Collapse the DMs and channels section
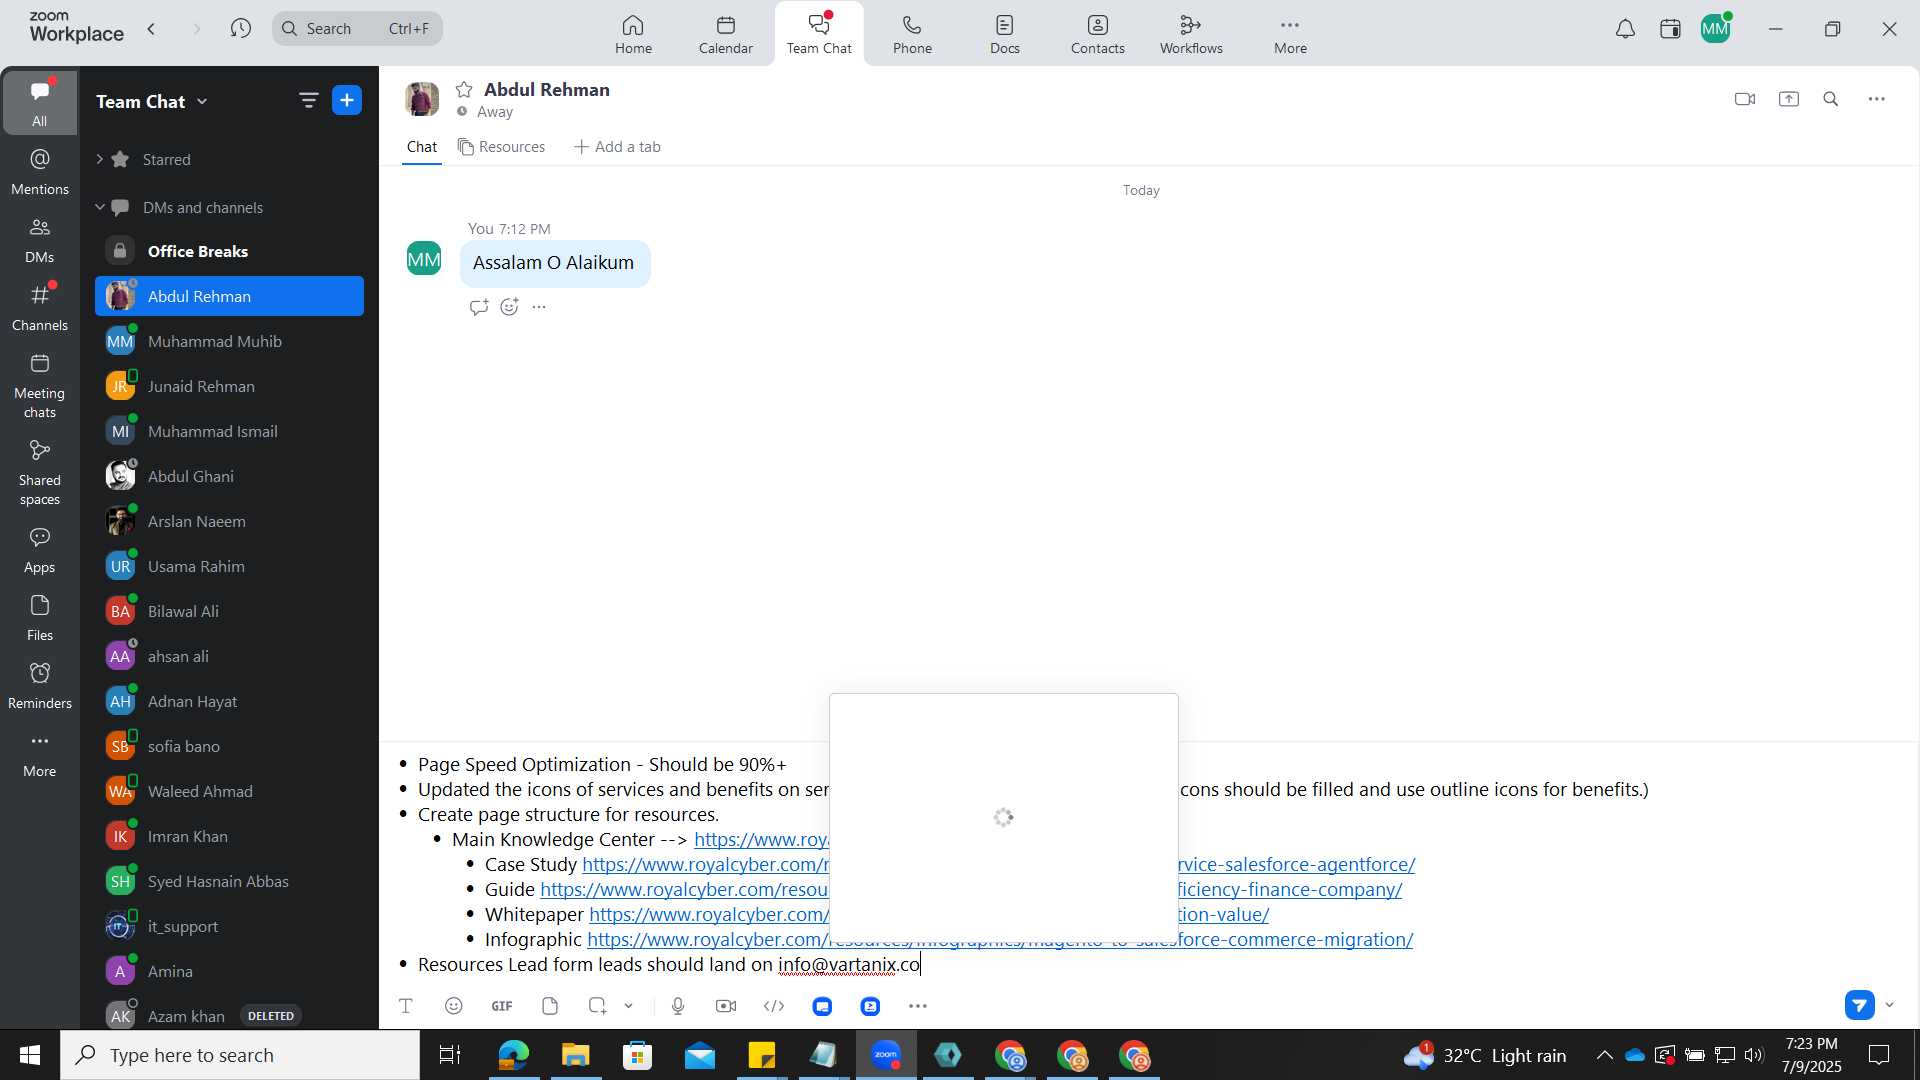Image resolution: width=1920 pixels, height=1080 pixels. [99, 207]
